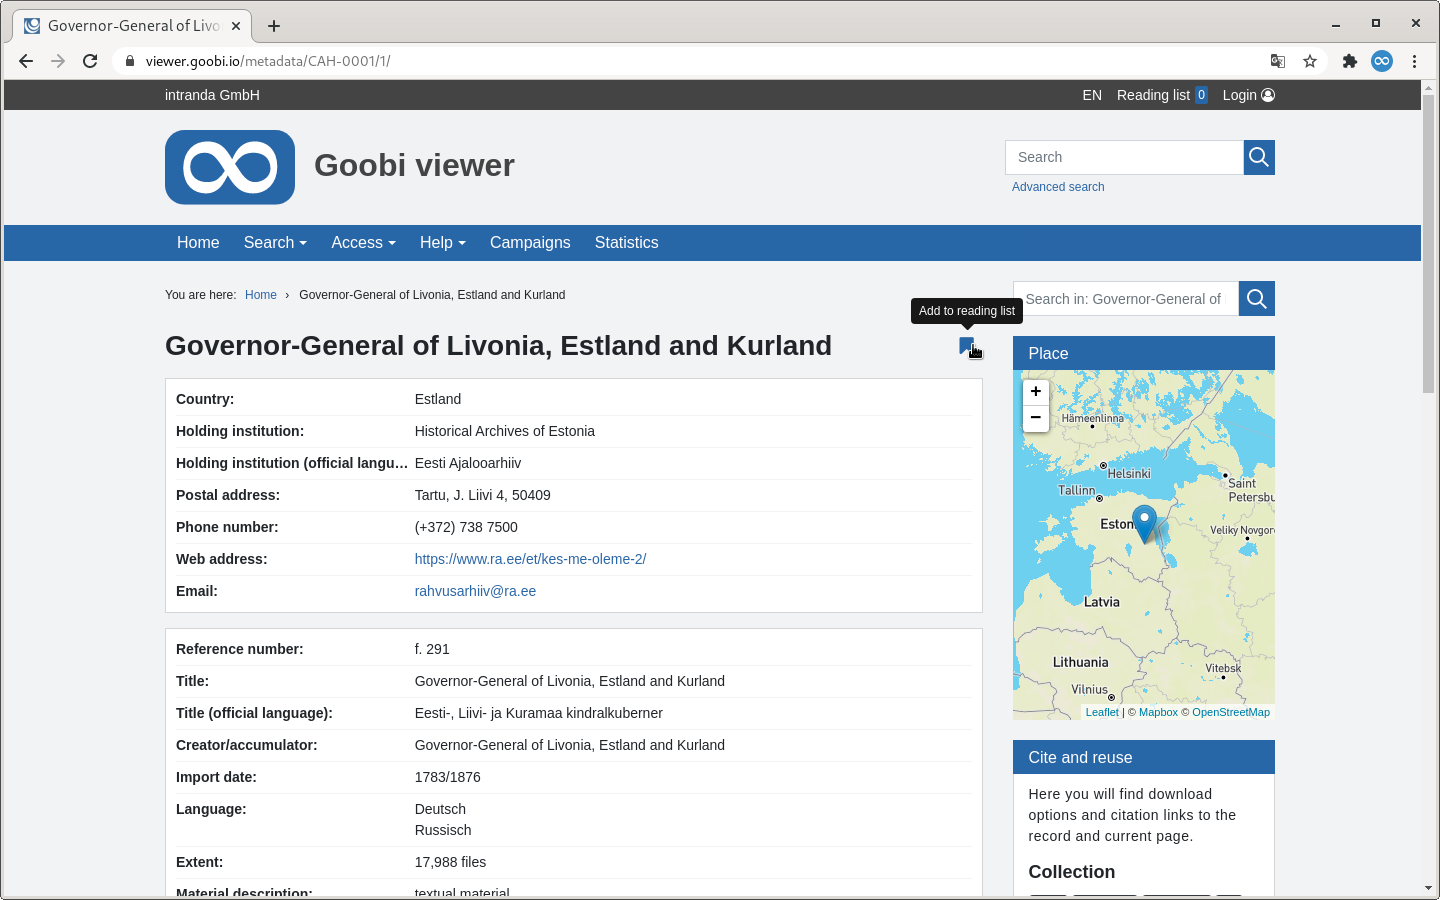This screenshot has height=900, width=1440.
Task: Select language value 'Deutsch'
Action: [x=440, y=809]
